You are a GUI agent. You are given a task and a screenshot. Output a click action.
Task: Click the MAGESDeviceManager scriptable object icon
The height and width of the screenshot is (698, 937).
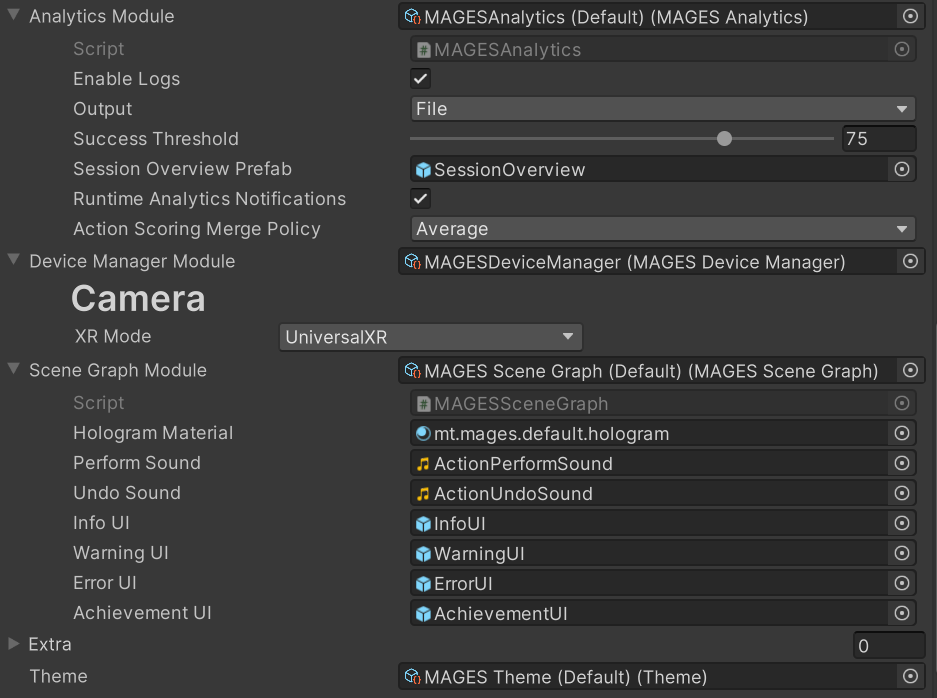[x=412, y=262]
